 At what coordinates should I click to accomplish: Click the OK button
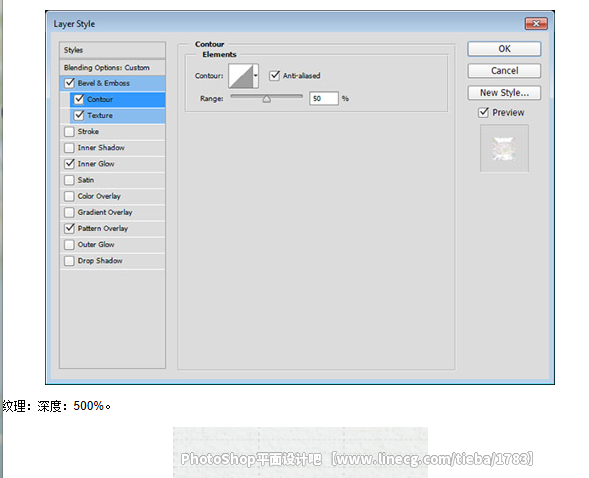coord(504,49)
